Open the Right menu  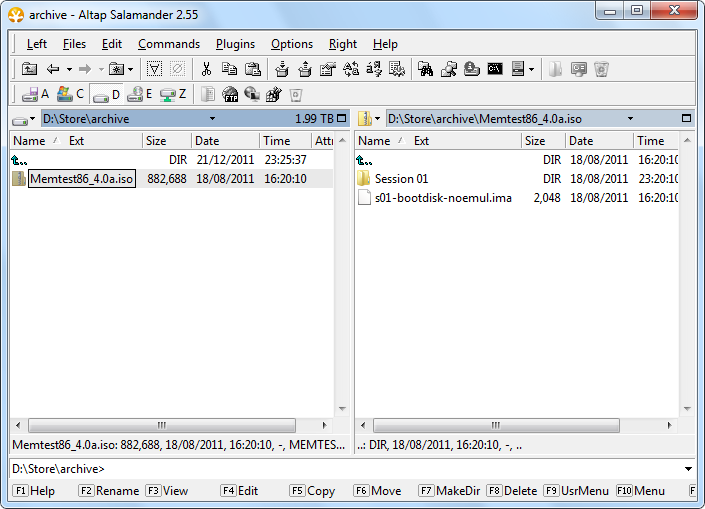click(343, 44)
